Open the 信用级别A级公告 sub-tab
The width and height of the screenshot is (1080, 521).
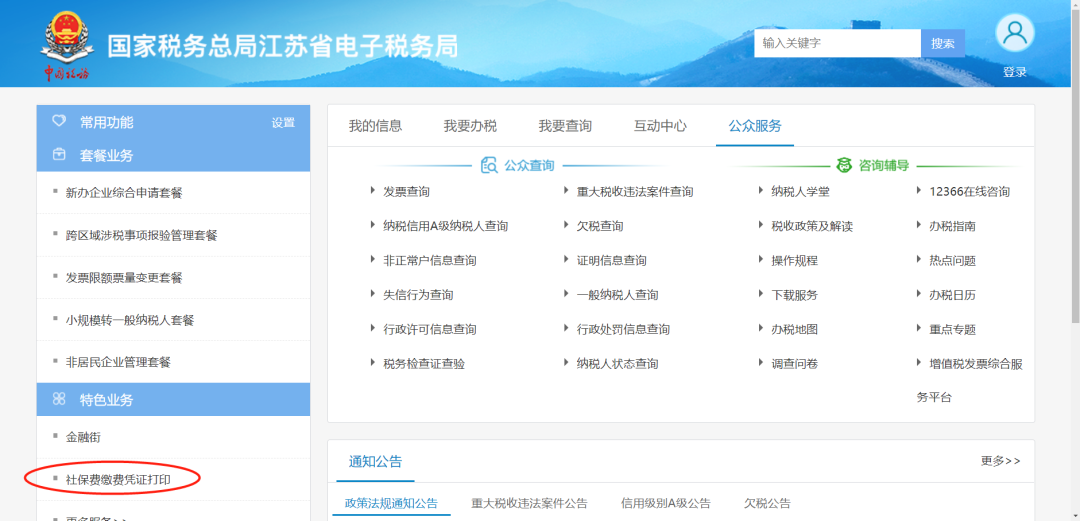tap(666, 503)
